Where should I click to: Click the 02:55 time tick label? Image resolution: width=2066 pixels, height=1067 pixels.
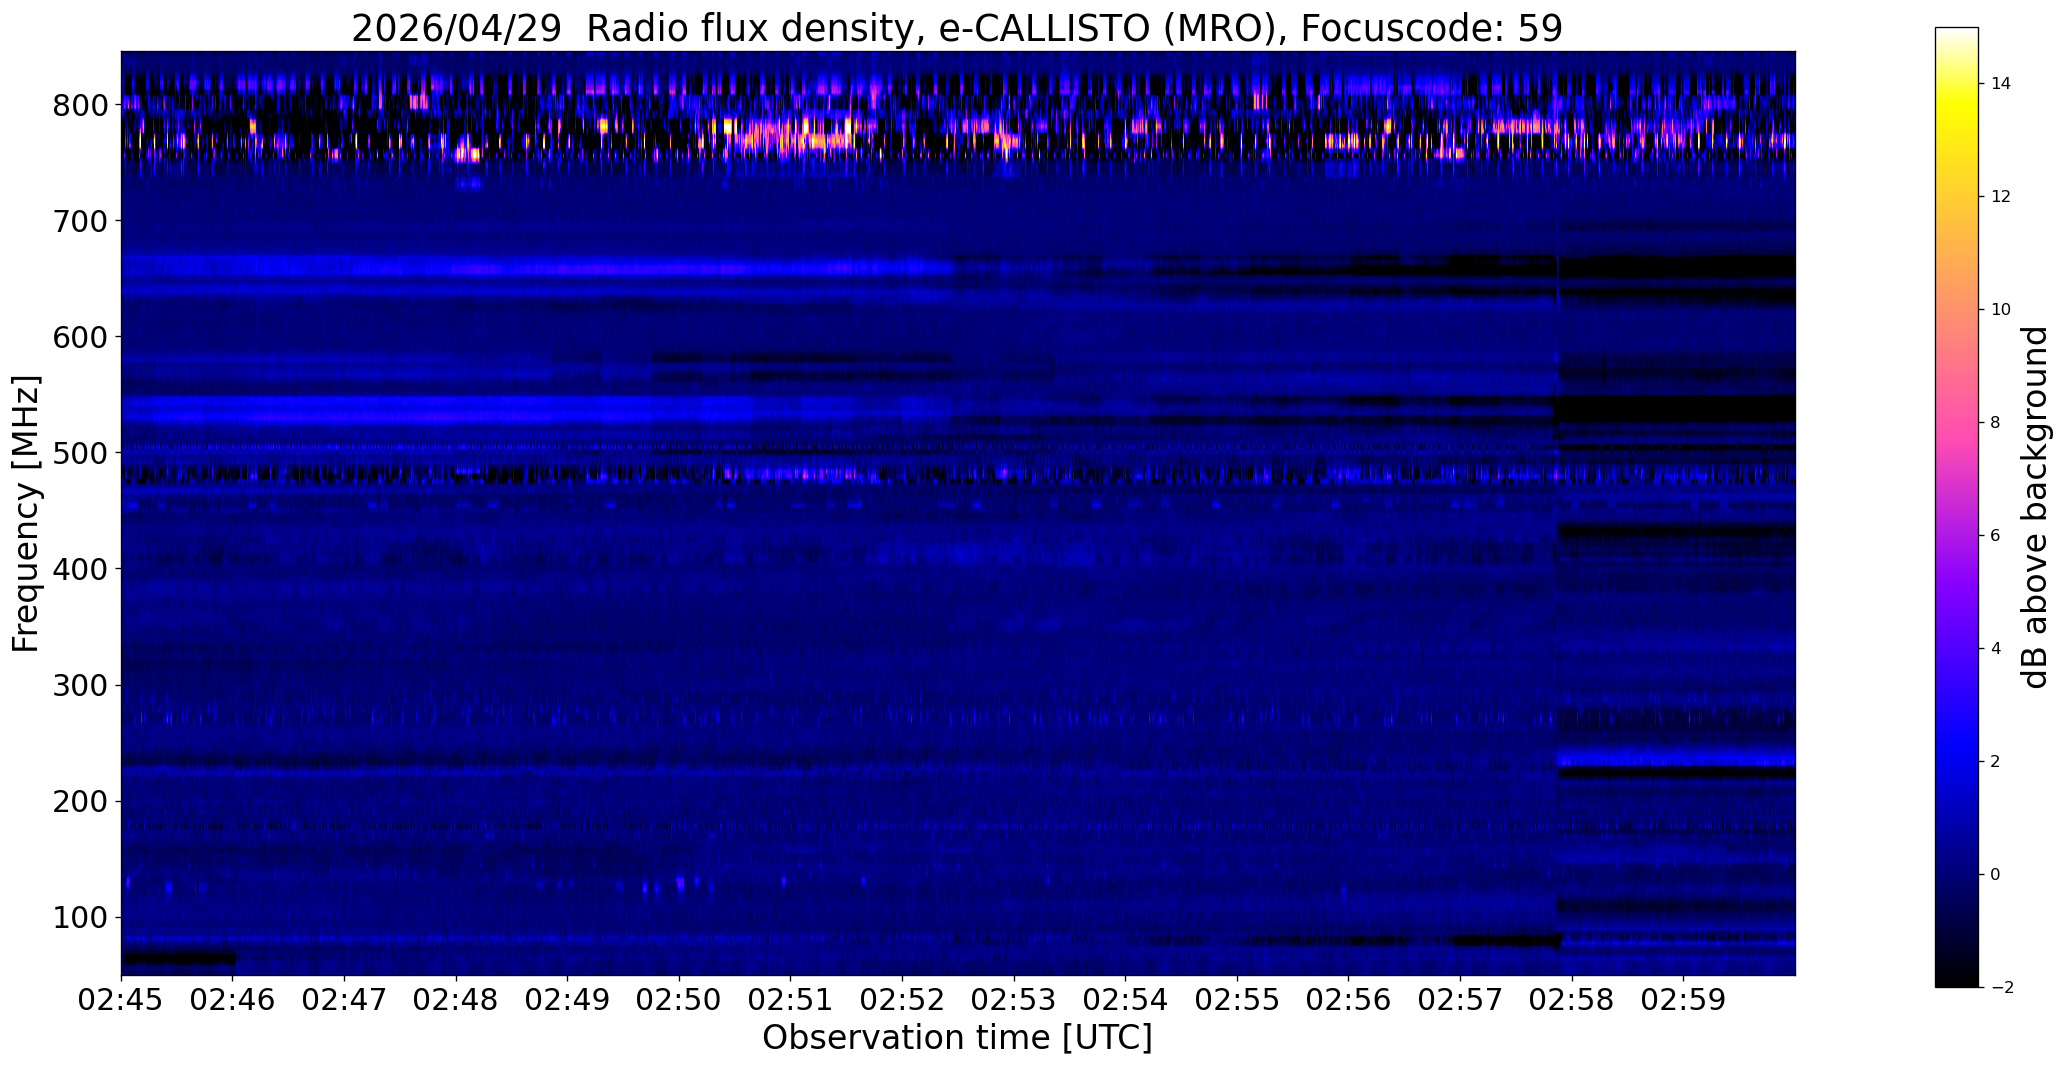coord(1238,1001)
